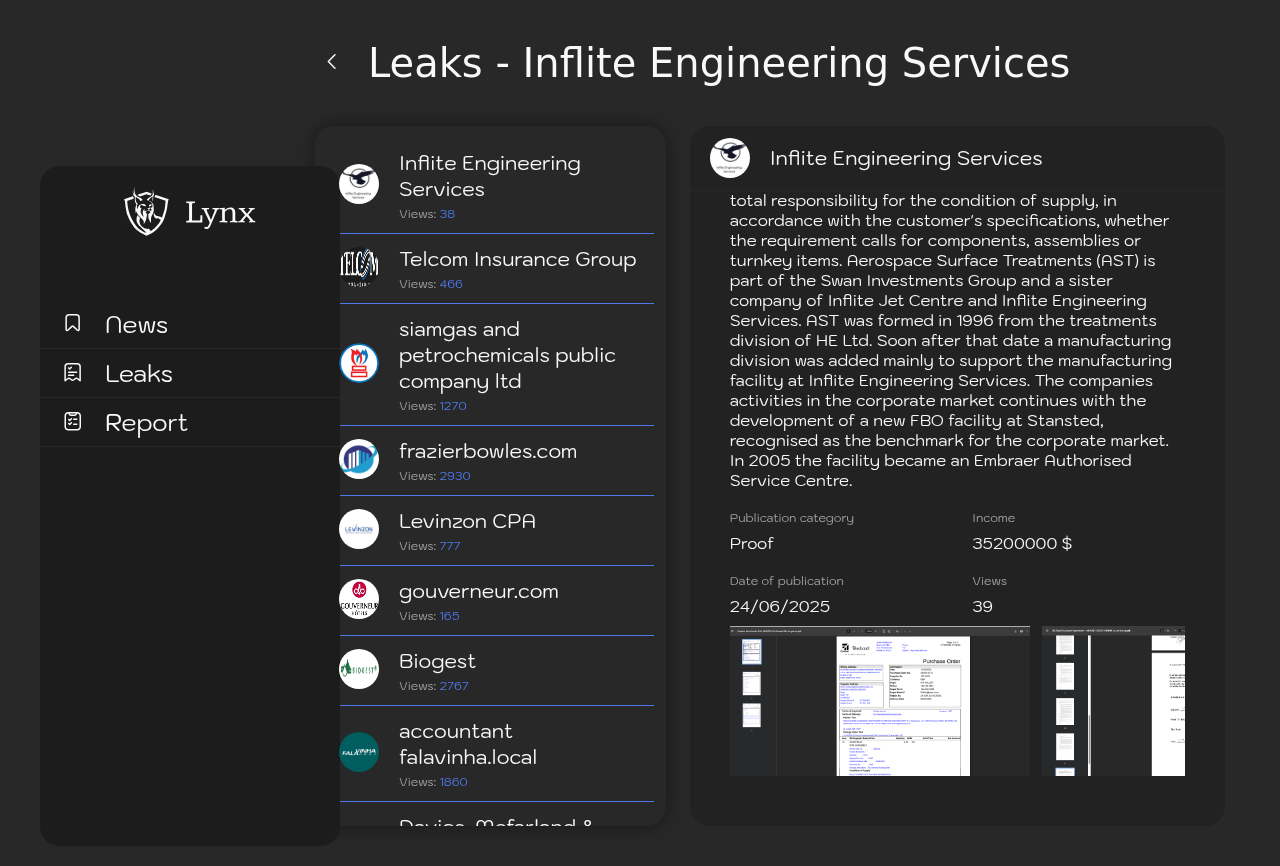Image resolution: width=1280 pixels, height=866 pixels.
Task: Click the page title Leaks - Inflite Engineering Services
Action: 719,63
